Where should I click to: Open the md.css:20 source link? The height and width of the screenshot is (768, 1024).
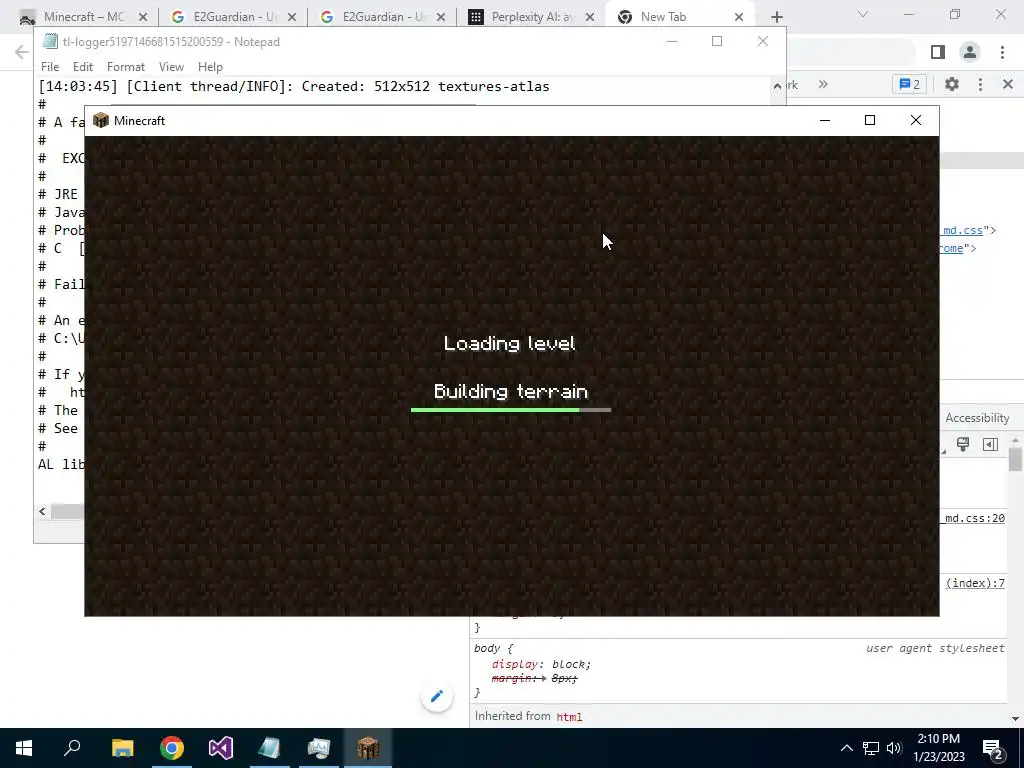[x=974, y=518]
